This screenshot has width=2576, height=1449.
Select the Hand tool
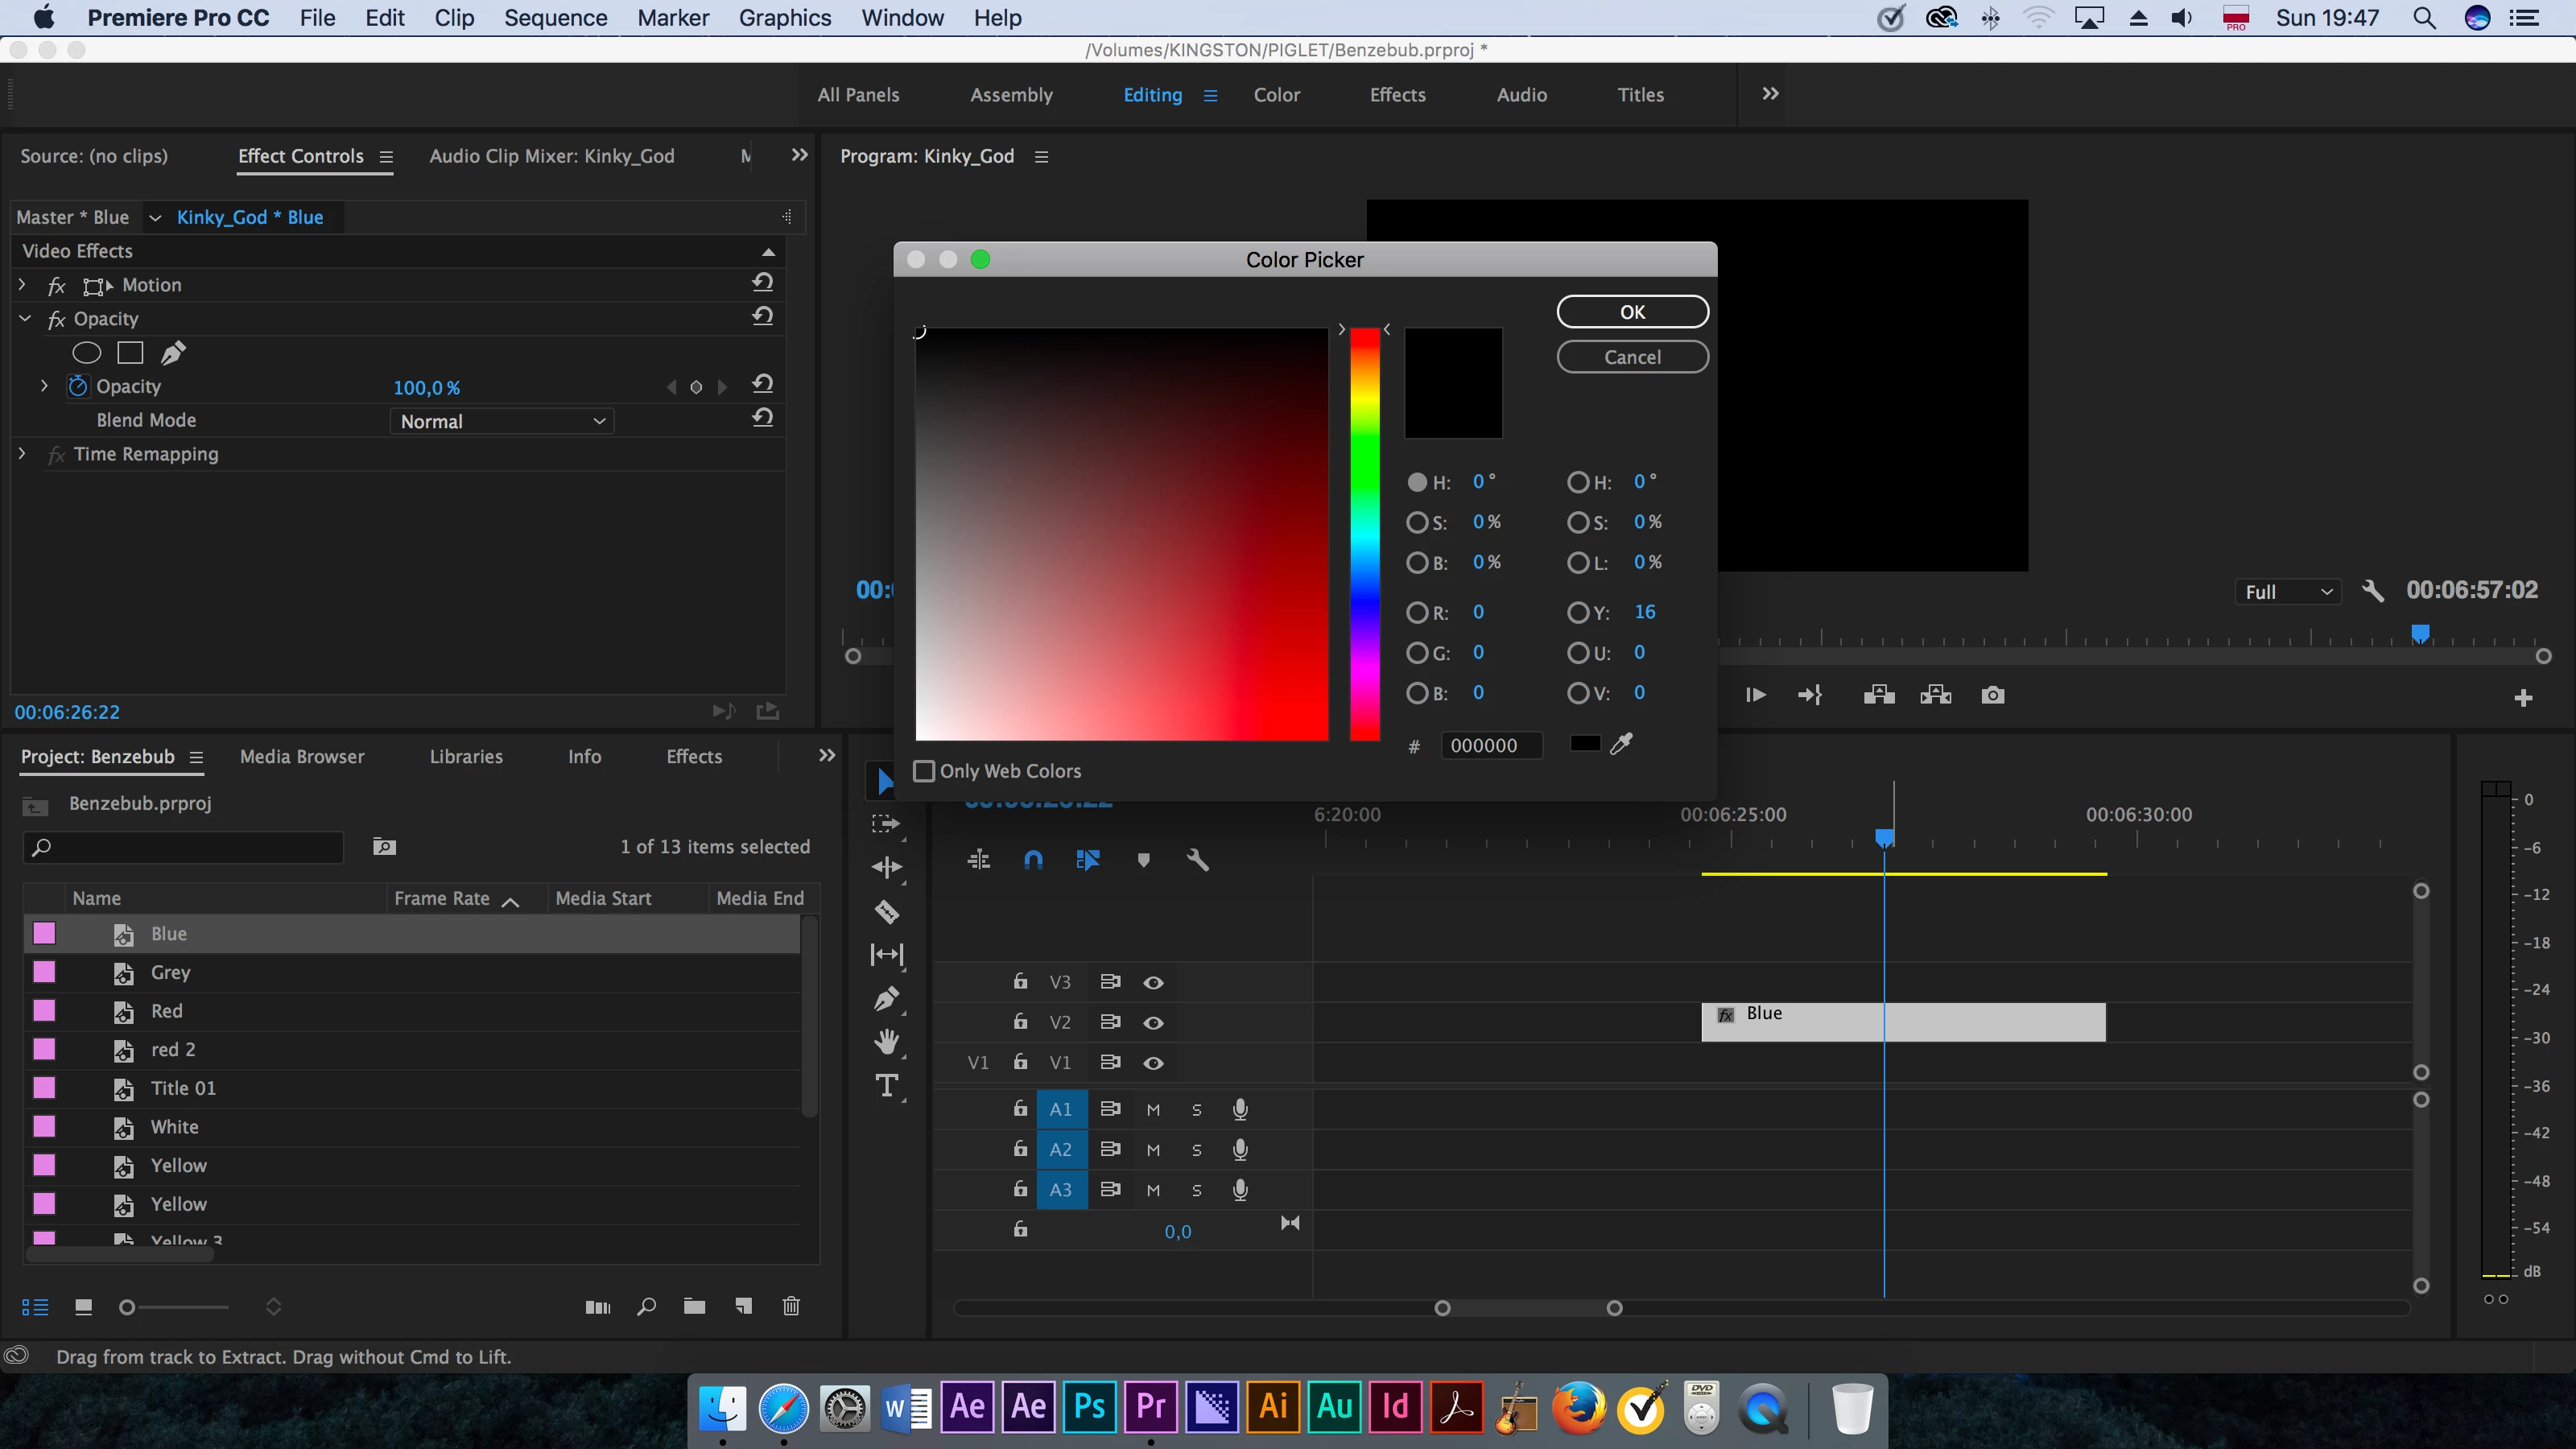pyautogui.click(x=886, y=1042)
